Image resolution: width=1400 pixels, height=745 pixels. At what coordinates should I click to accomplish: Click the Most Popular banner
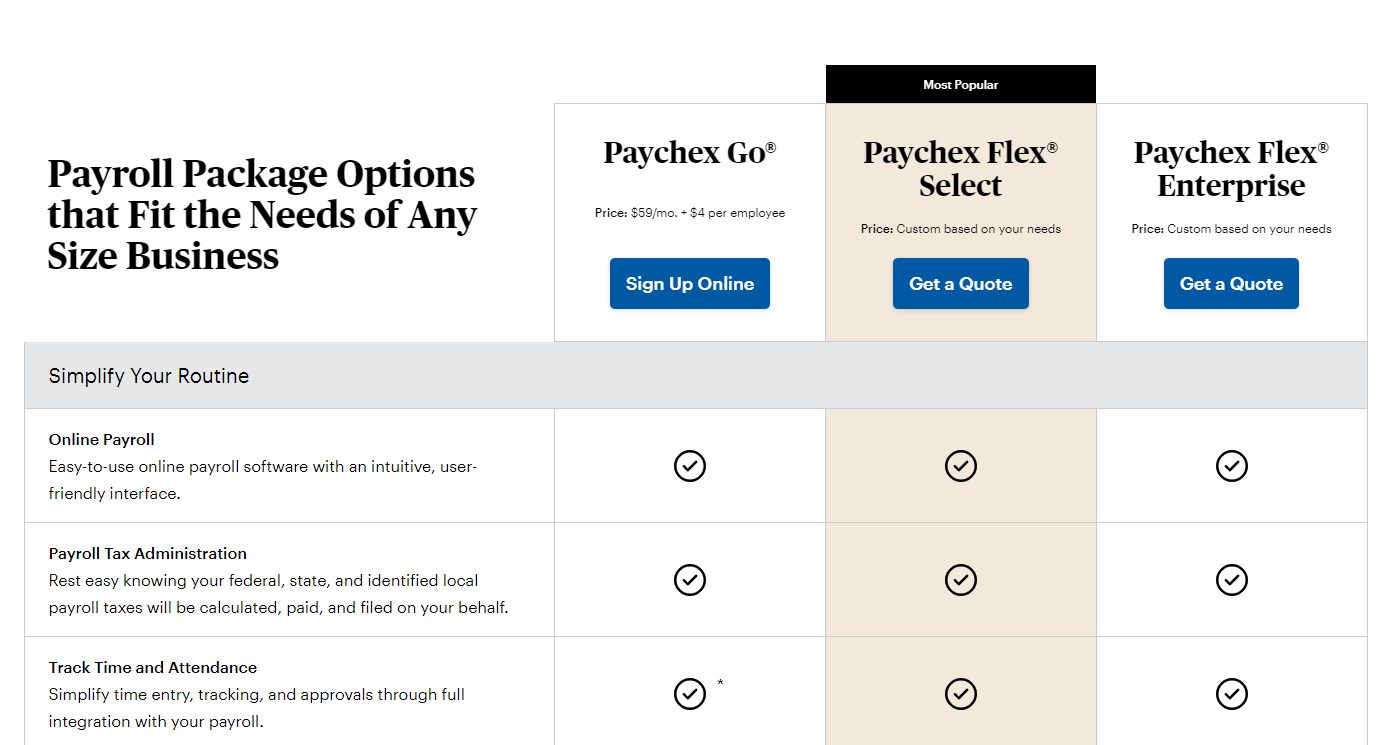click(961, 85)
